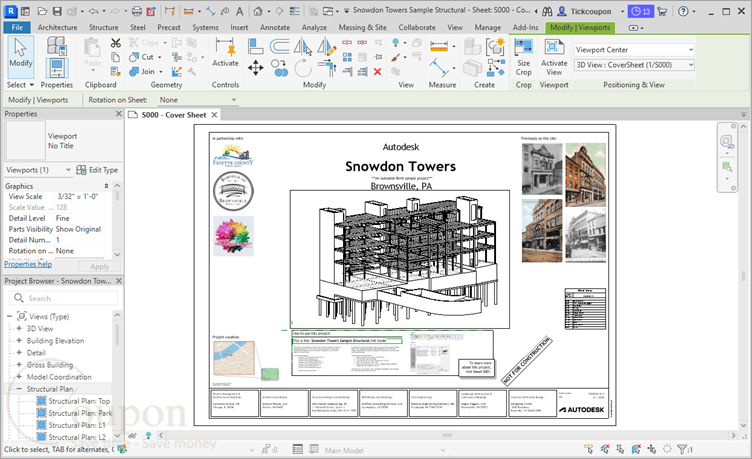
Task: Open the File menu
Action: pos(17,27)
